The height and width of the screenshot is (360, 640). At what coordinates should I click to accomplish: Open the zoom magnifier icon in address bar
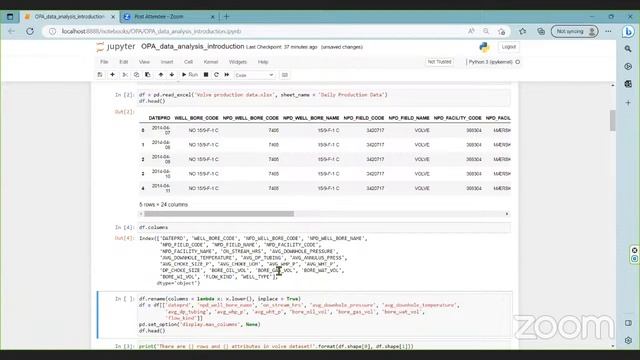pyautogui.click(x=486, y=31)
